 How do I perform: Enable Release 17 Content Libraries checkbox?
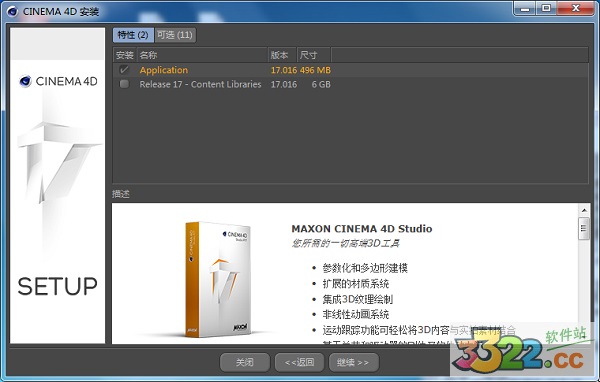point(124,84)
